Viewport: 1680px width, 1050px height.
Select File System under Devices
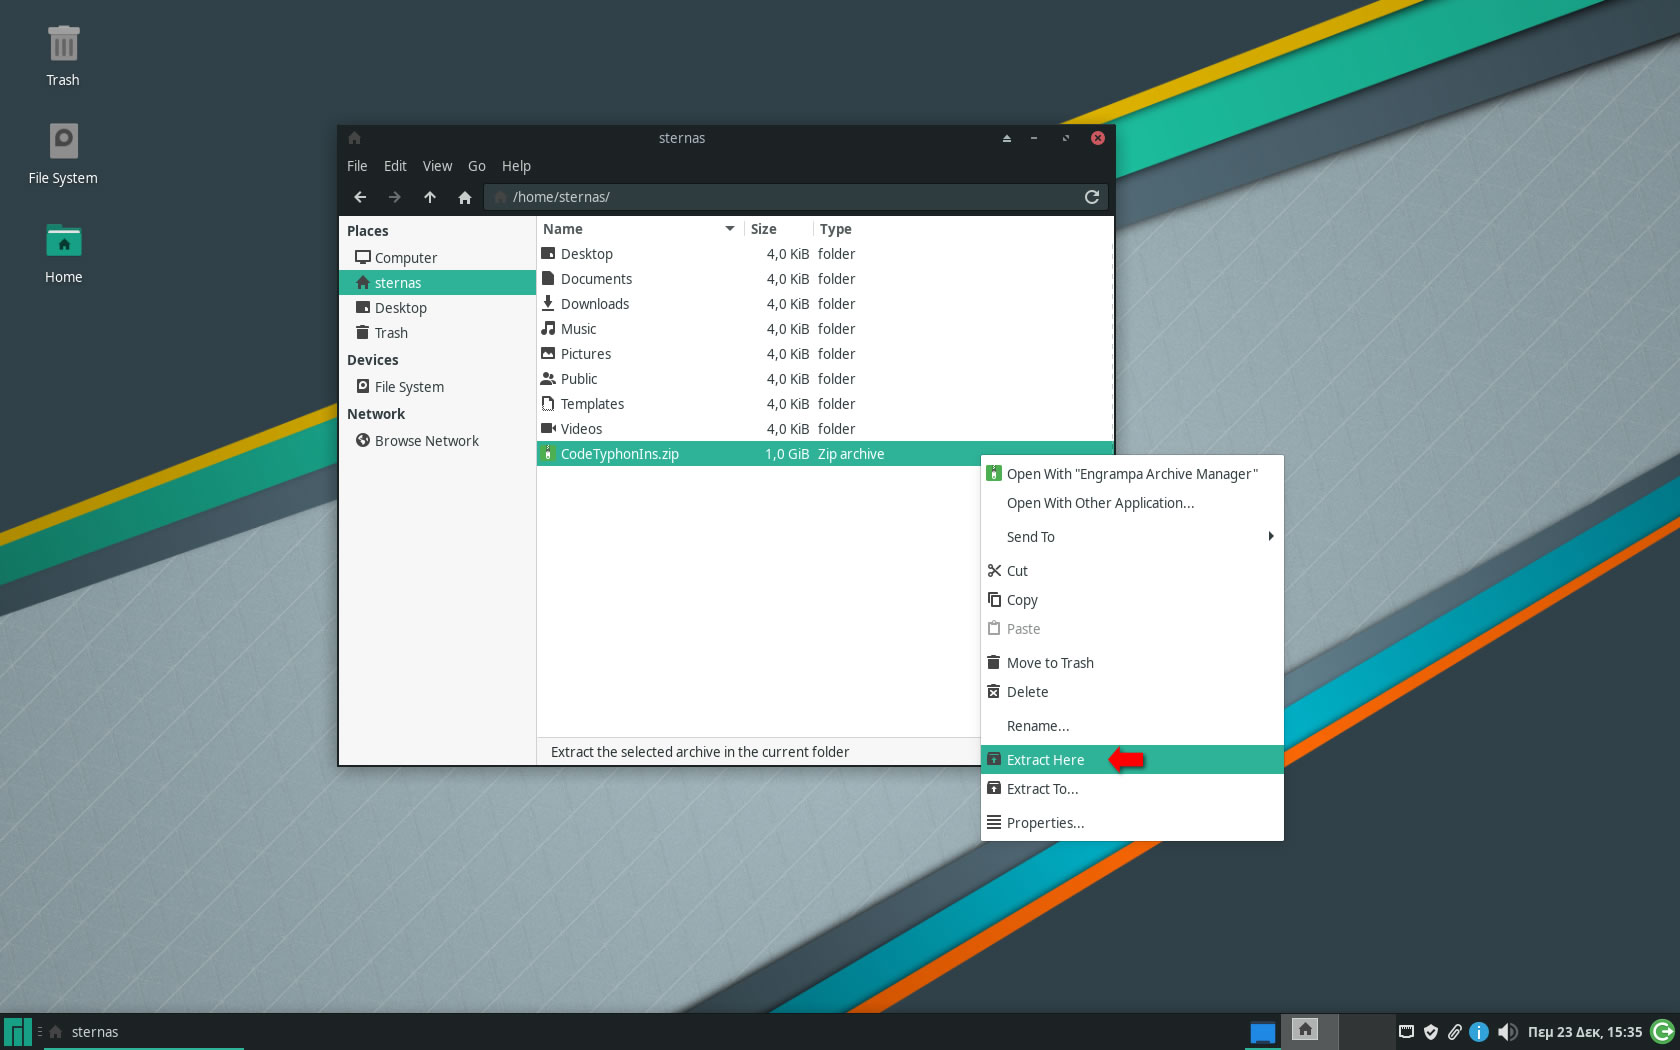coord(409,387)
